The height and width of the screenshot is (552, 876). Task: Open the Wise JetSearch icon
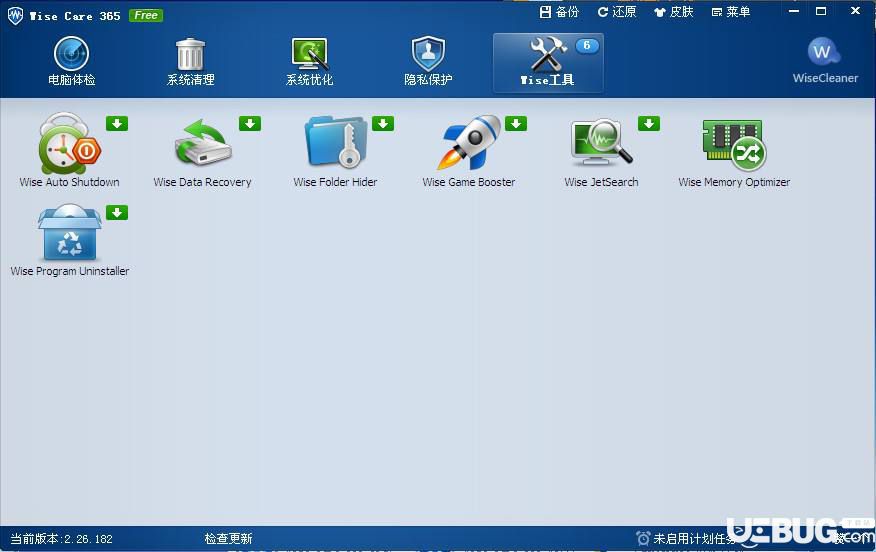pyautogui.click(x=602, y=142)
